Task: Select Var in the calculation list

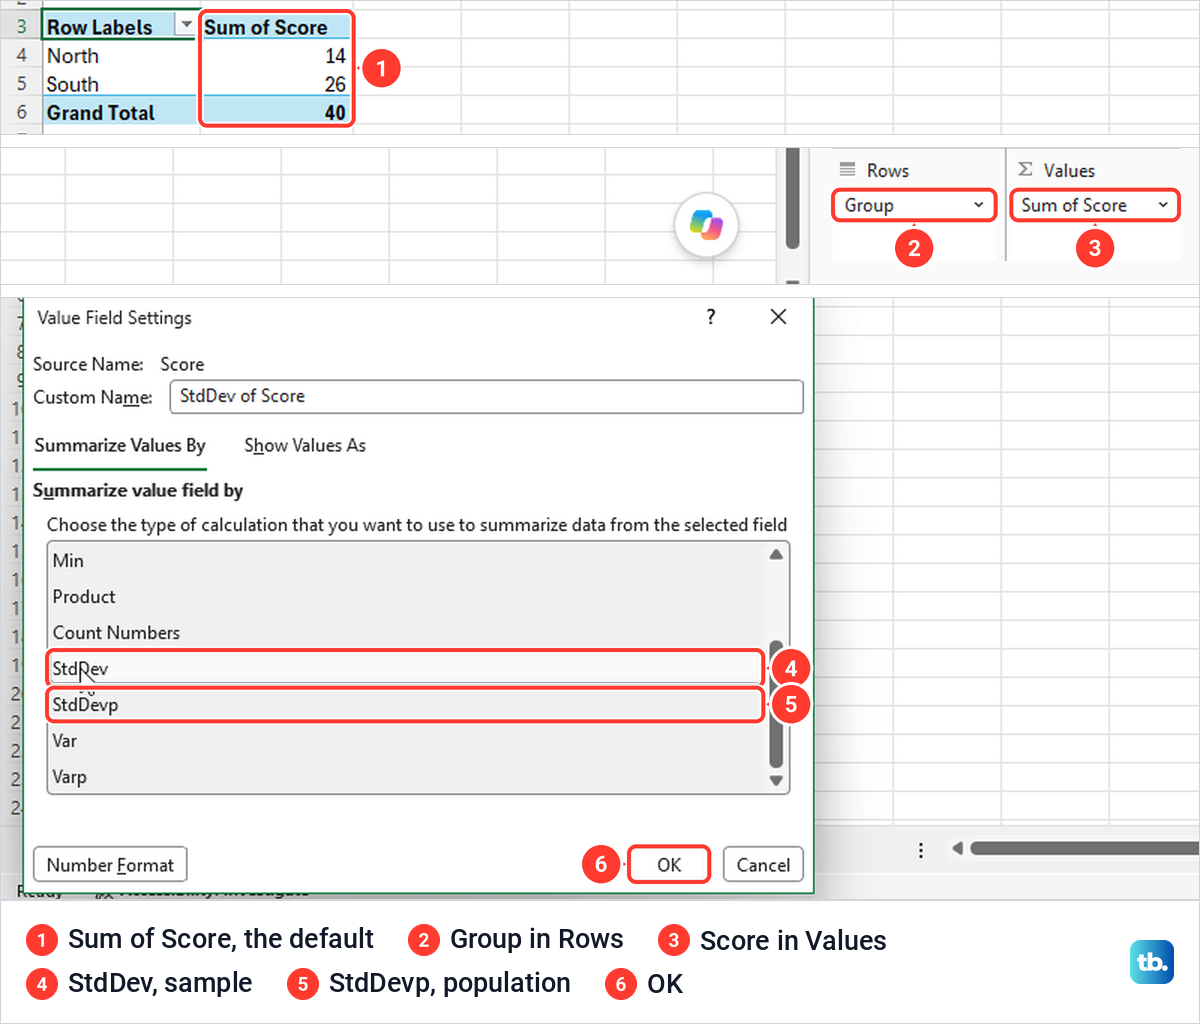Action: pos(405,741)
